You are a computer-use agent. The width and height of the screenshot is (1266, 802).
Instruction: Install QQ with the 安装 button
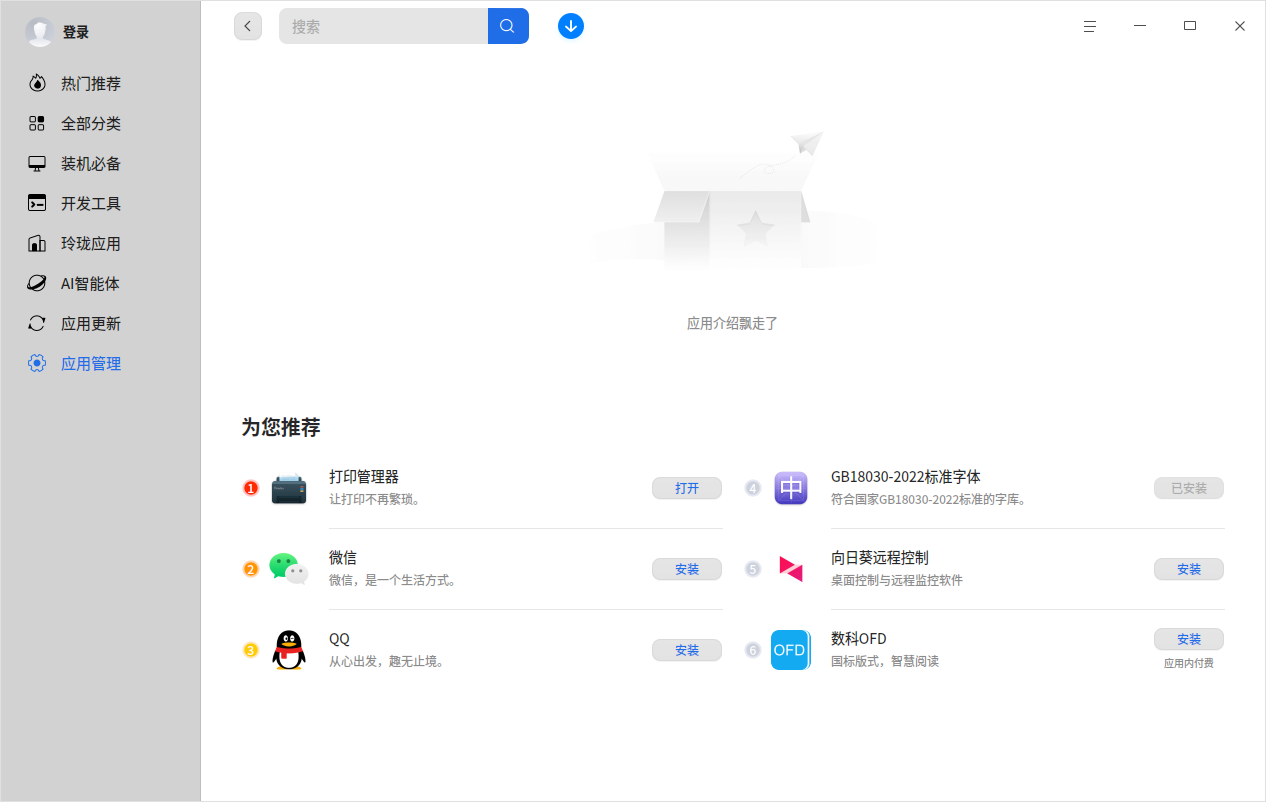(x=687, y=650)
